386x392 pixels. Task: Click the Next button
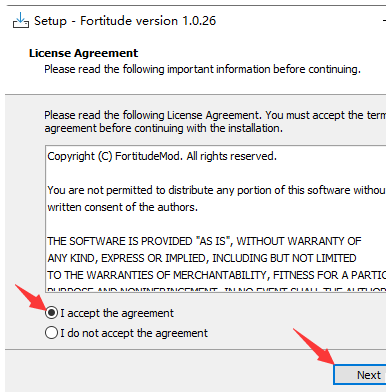pos(360,375)
